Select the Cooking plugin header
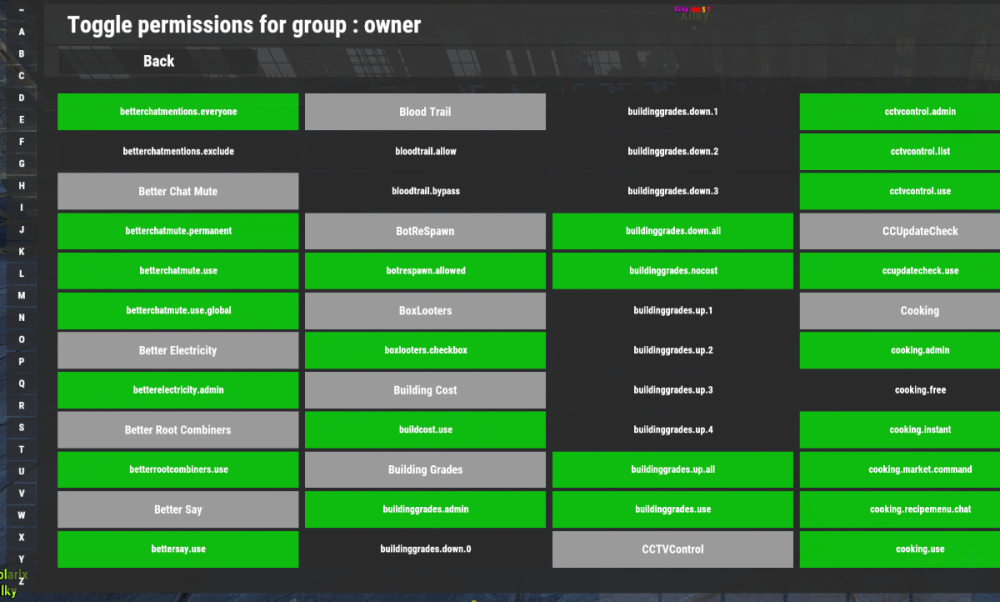 click(x=919, y=311)
